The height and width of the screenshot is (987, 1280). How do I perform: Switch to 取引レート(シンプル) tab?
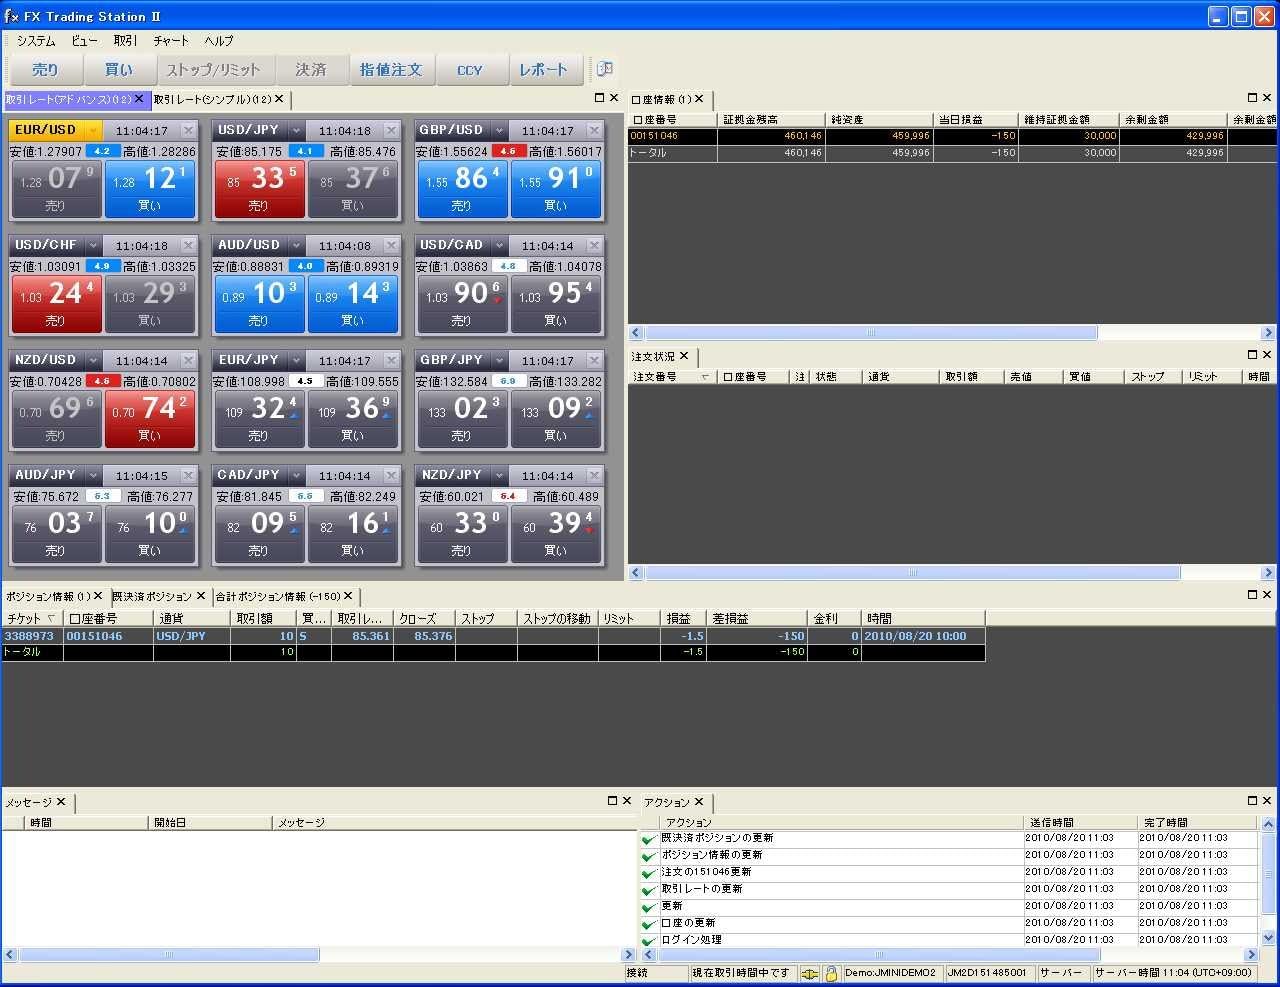[212, 99]
